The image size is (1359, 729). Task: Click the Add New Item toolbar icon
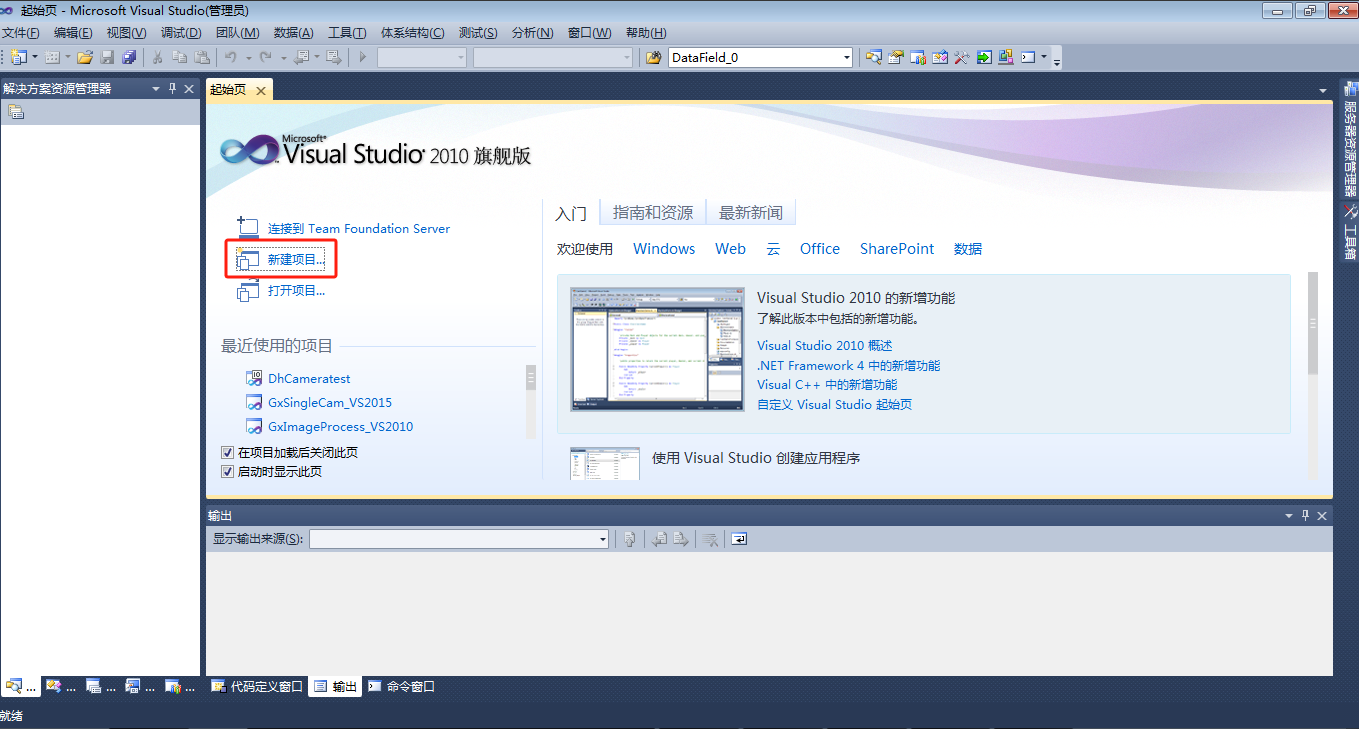[52, 57]
